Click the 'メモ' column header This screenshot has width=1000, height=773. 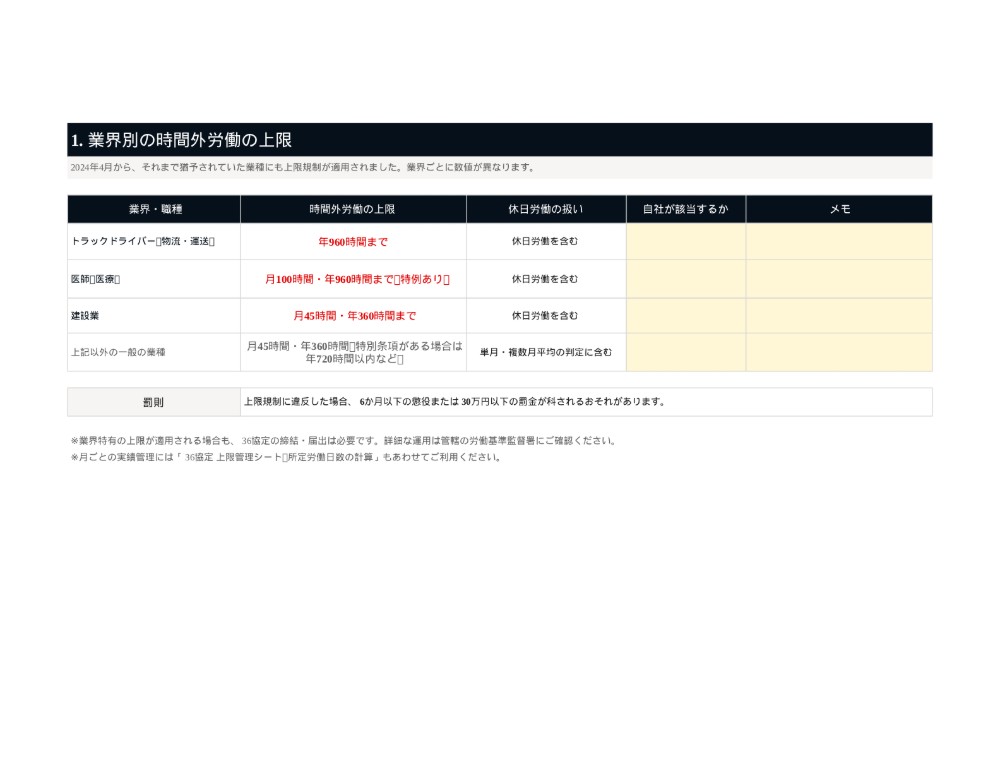click(x=839, y=209)
